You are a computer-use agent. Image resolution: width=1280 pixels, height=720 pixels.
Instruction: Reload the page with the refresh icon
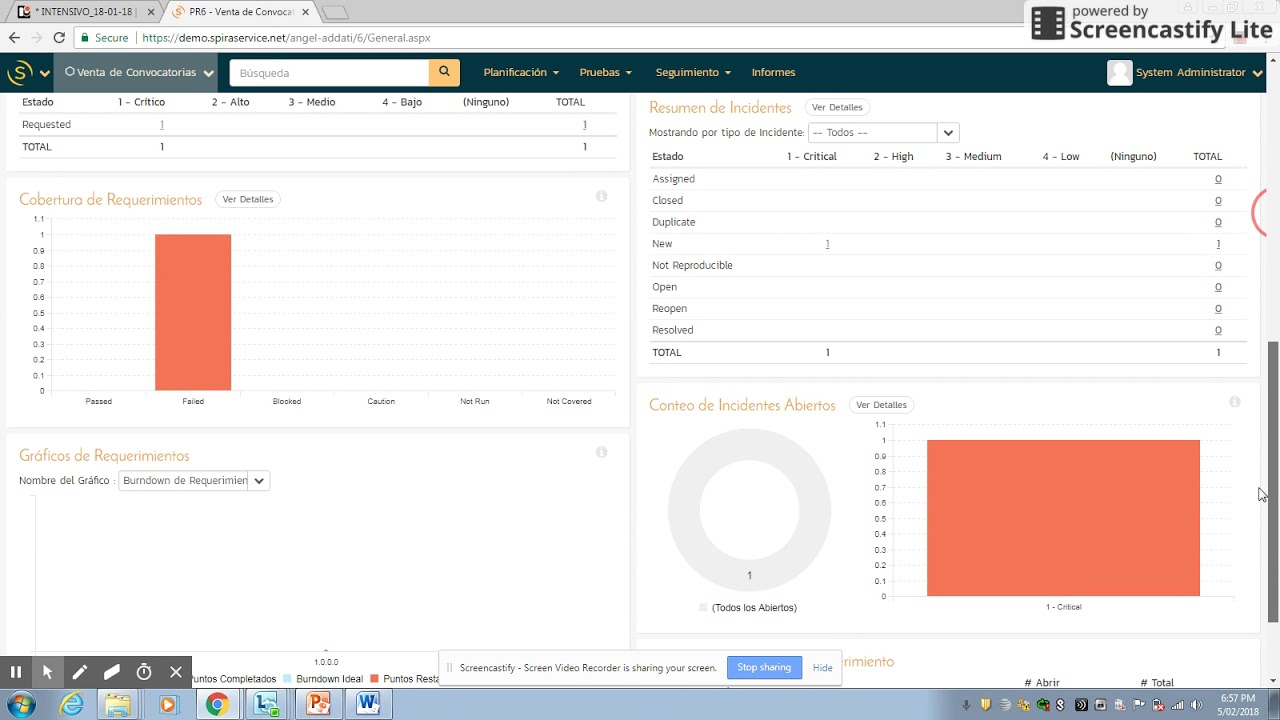59,37
